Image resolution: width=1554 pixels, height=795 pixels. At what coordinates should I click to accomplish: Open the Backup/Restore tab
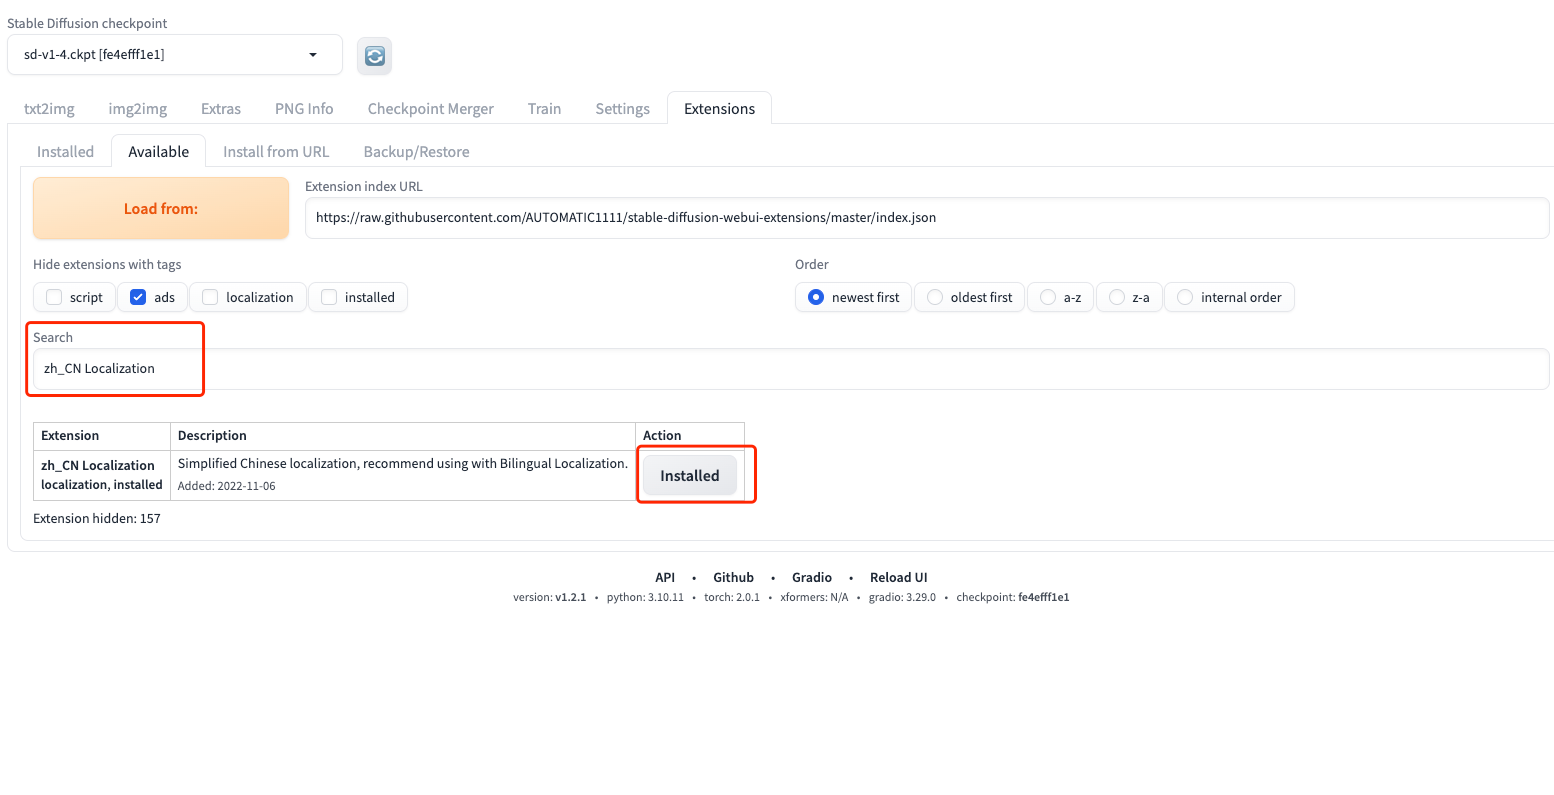click(x=416, y=151)
